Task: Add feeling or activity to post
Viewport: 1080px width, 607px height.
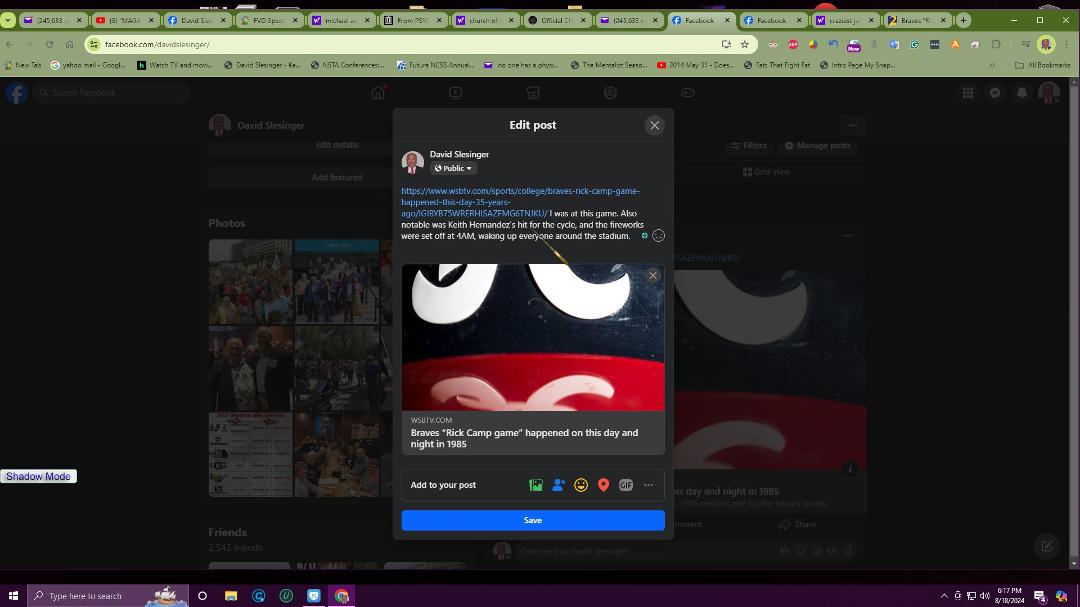Action: pos(581,485)
